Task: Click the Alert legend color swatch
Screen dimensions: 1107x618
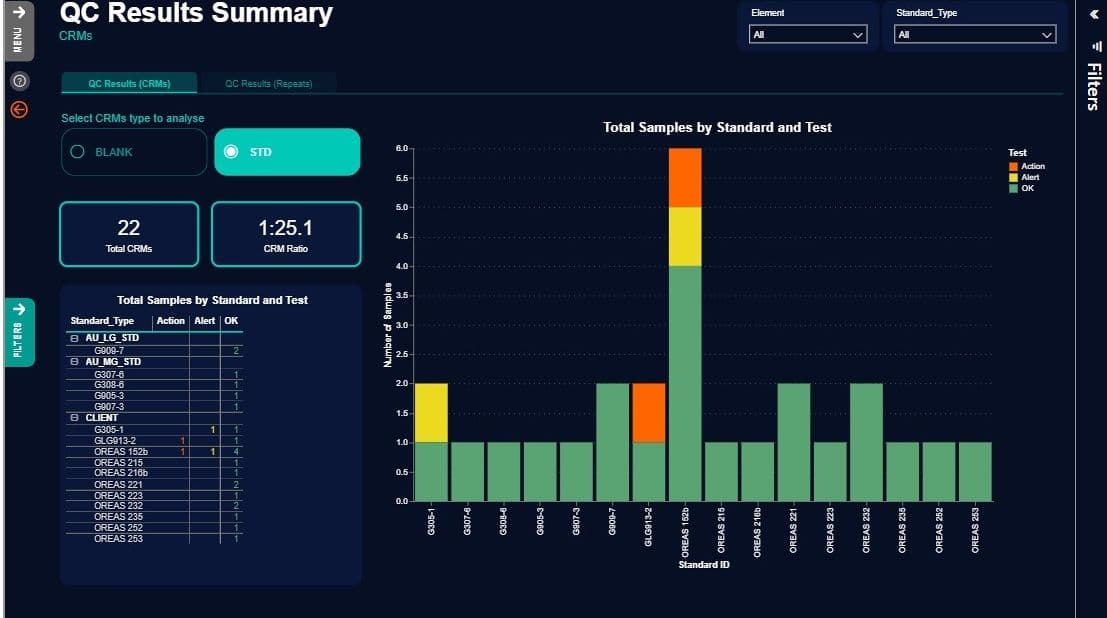Action: 1013,177
